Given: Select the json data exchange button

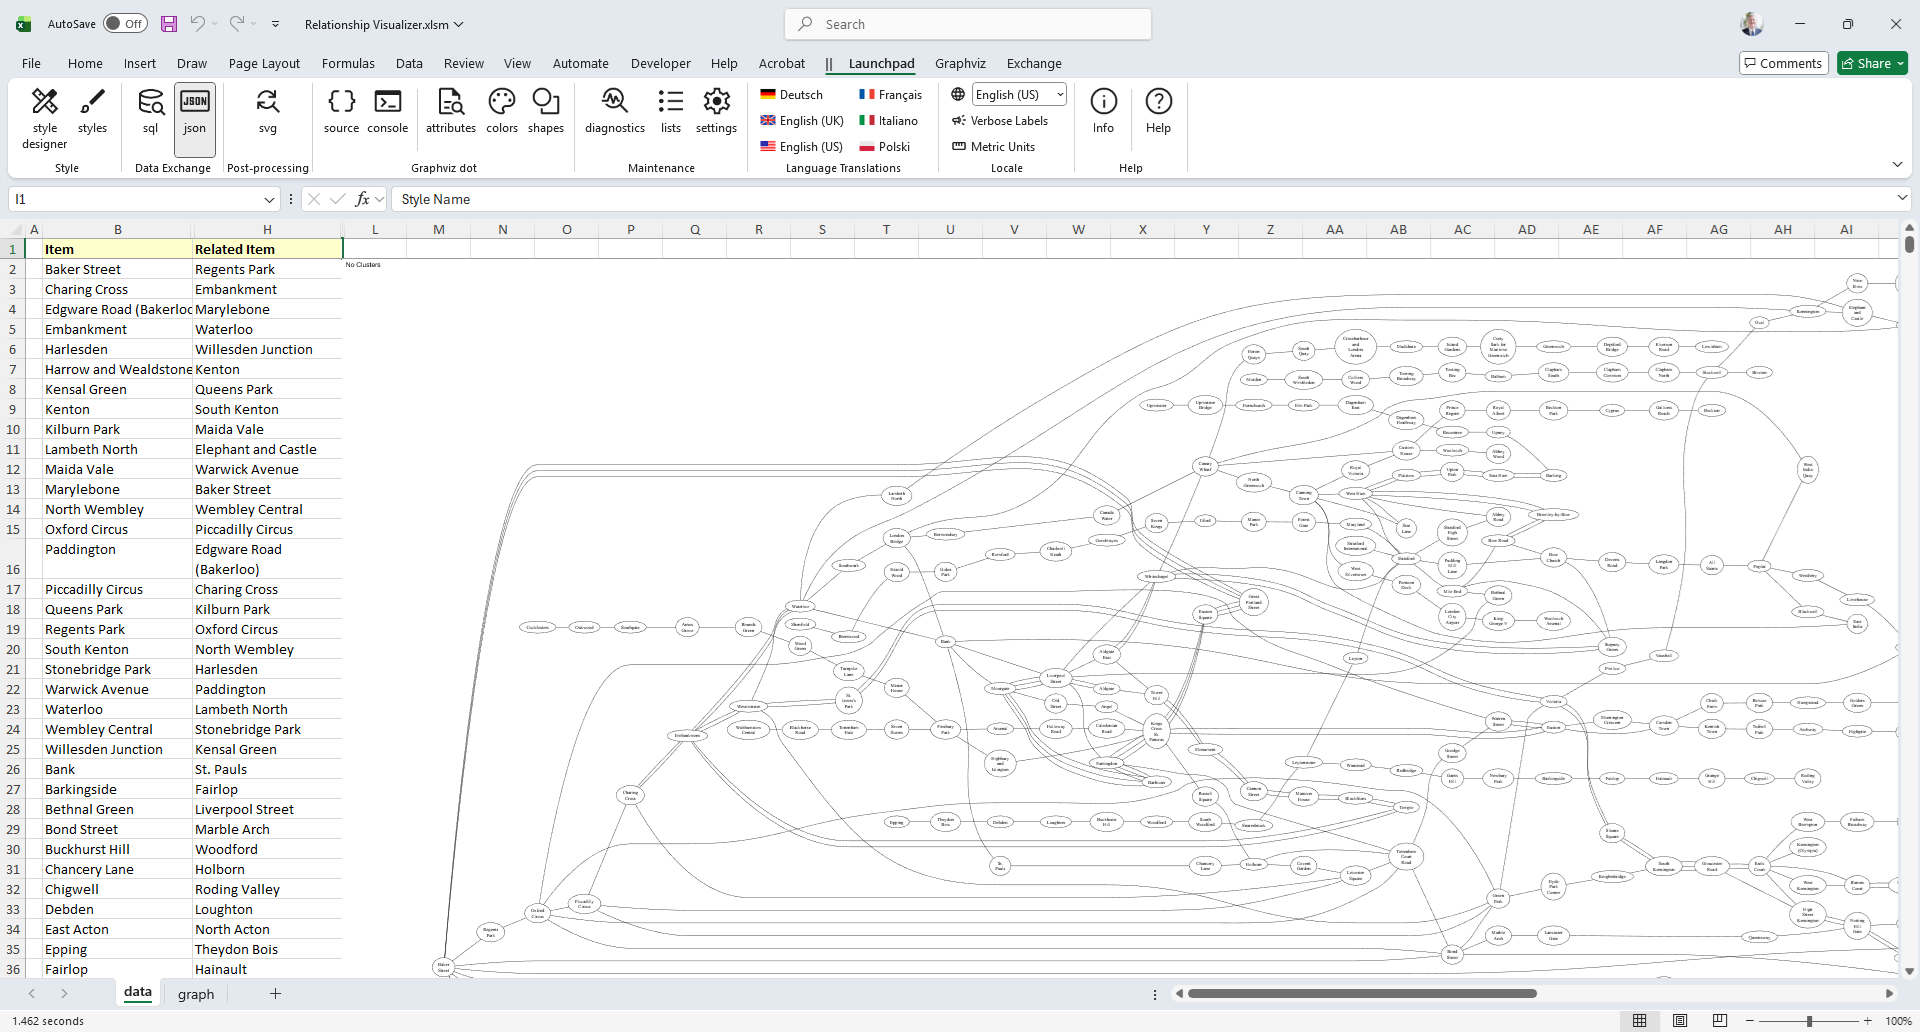Looking at the screenshot, I should tap(195, 111).
